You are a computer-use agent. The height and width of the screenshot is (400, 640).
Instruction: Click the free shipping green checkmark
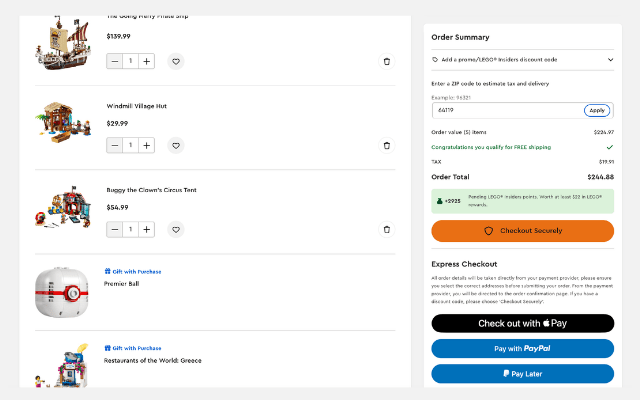click(x=610, y=147)
